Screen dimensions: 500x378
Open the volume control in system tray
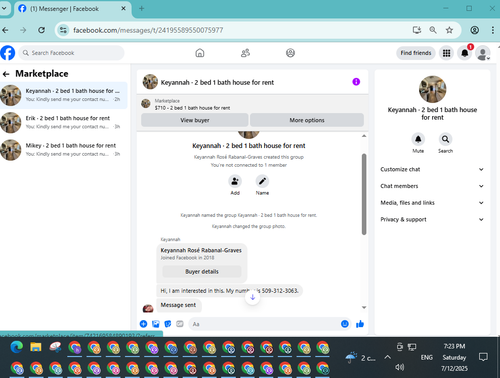[399, 367]
